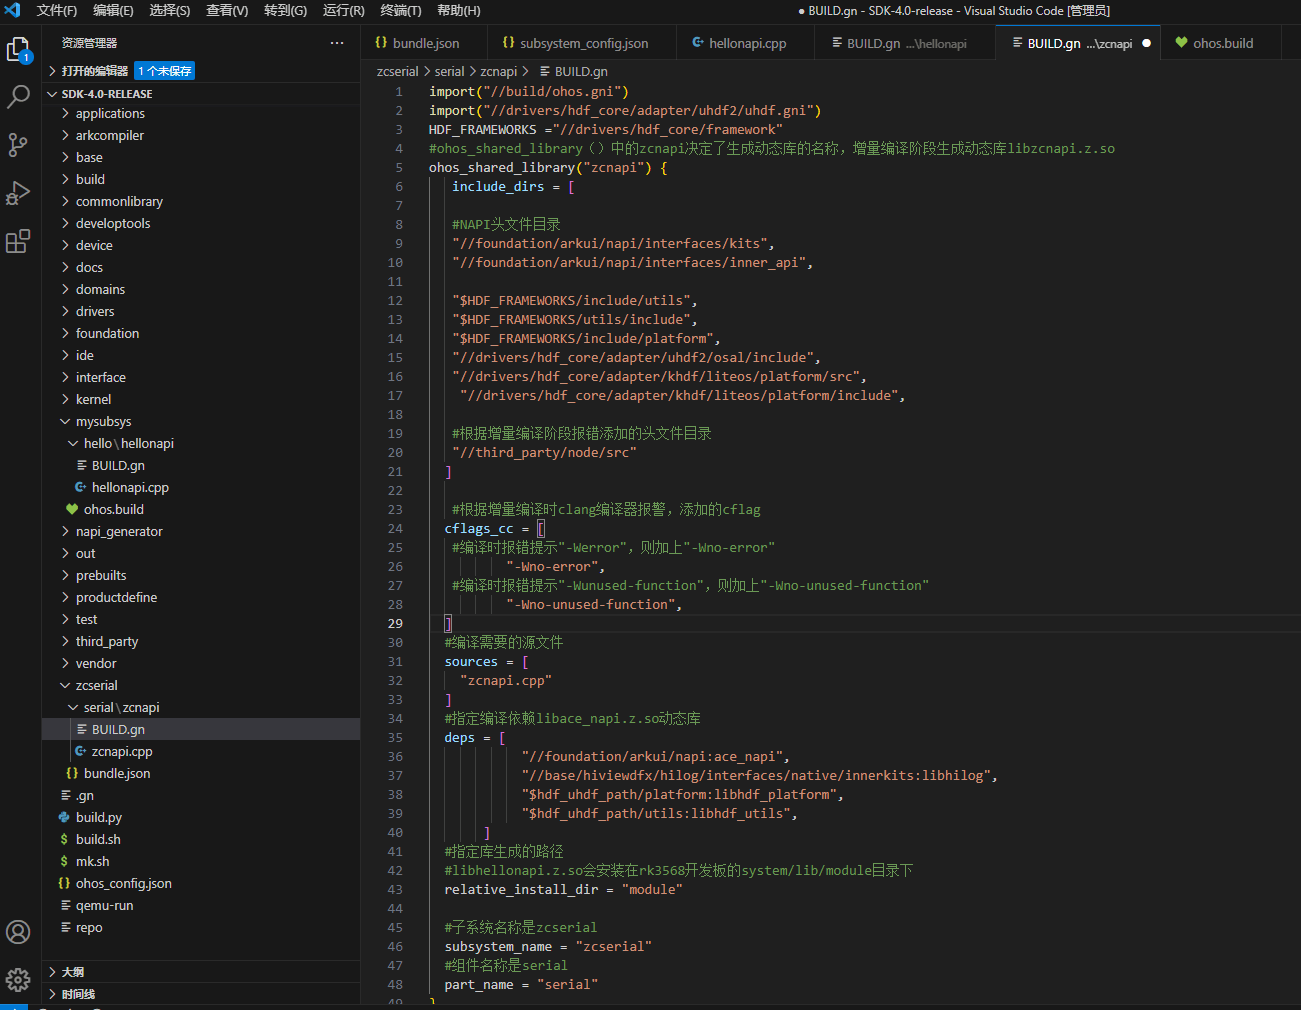Collapse the zcserial folder
The image size is (1301, 1010).
coord(200,685)
